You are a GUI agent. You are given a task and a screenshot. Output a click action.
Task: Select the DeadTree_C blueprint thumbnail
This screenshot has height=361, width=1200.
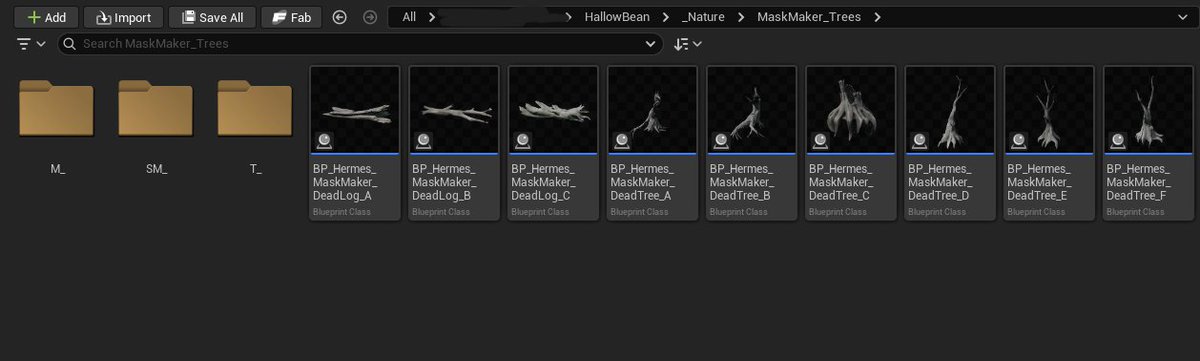[x=851, y=110]
